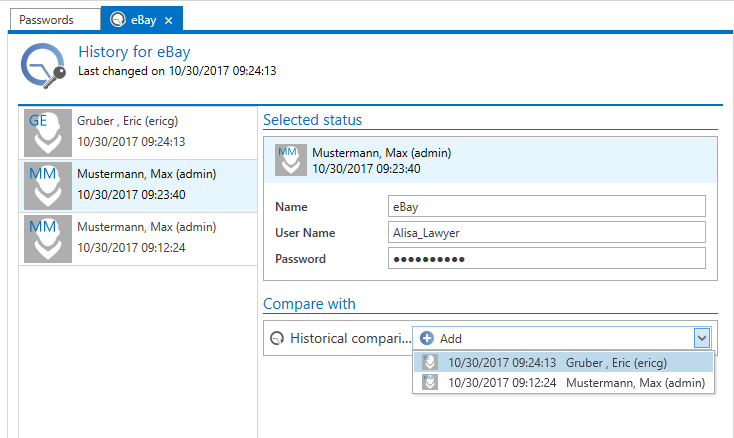734x438 pixels.
Task: Click the Add plus icon
Action: pos(426,338)
